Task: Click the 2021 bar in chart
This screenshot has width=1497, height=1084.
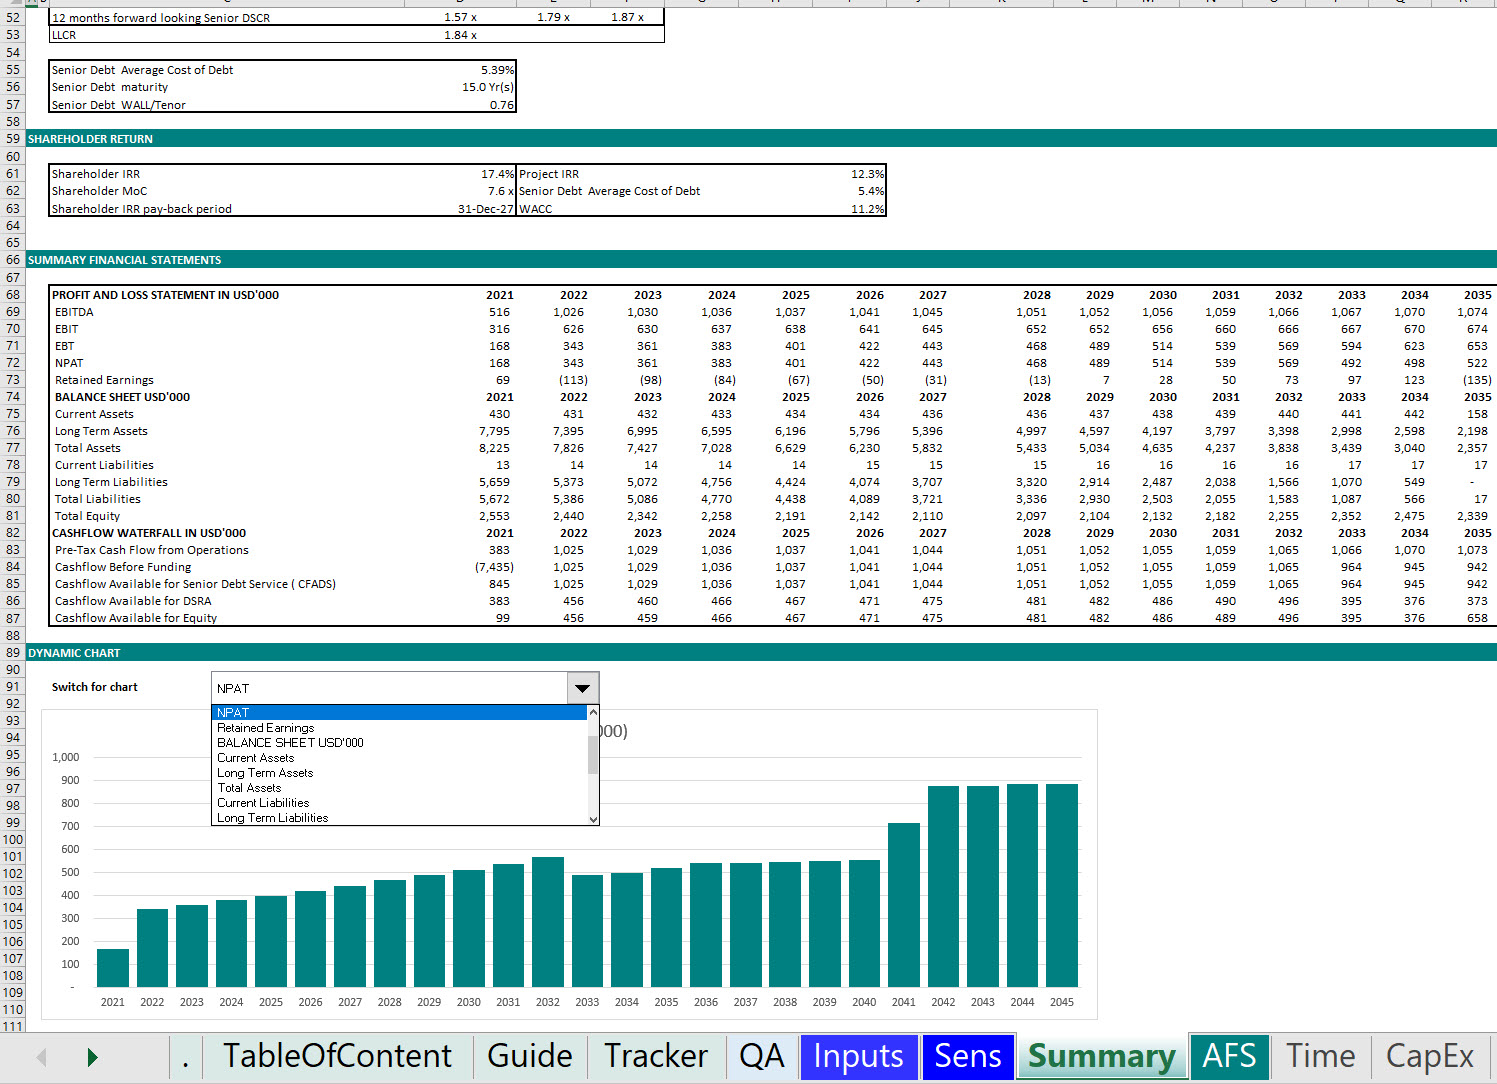Action: coord(113,968)
